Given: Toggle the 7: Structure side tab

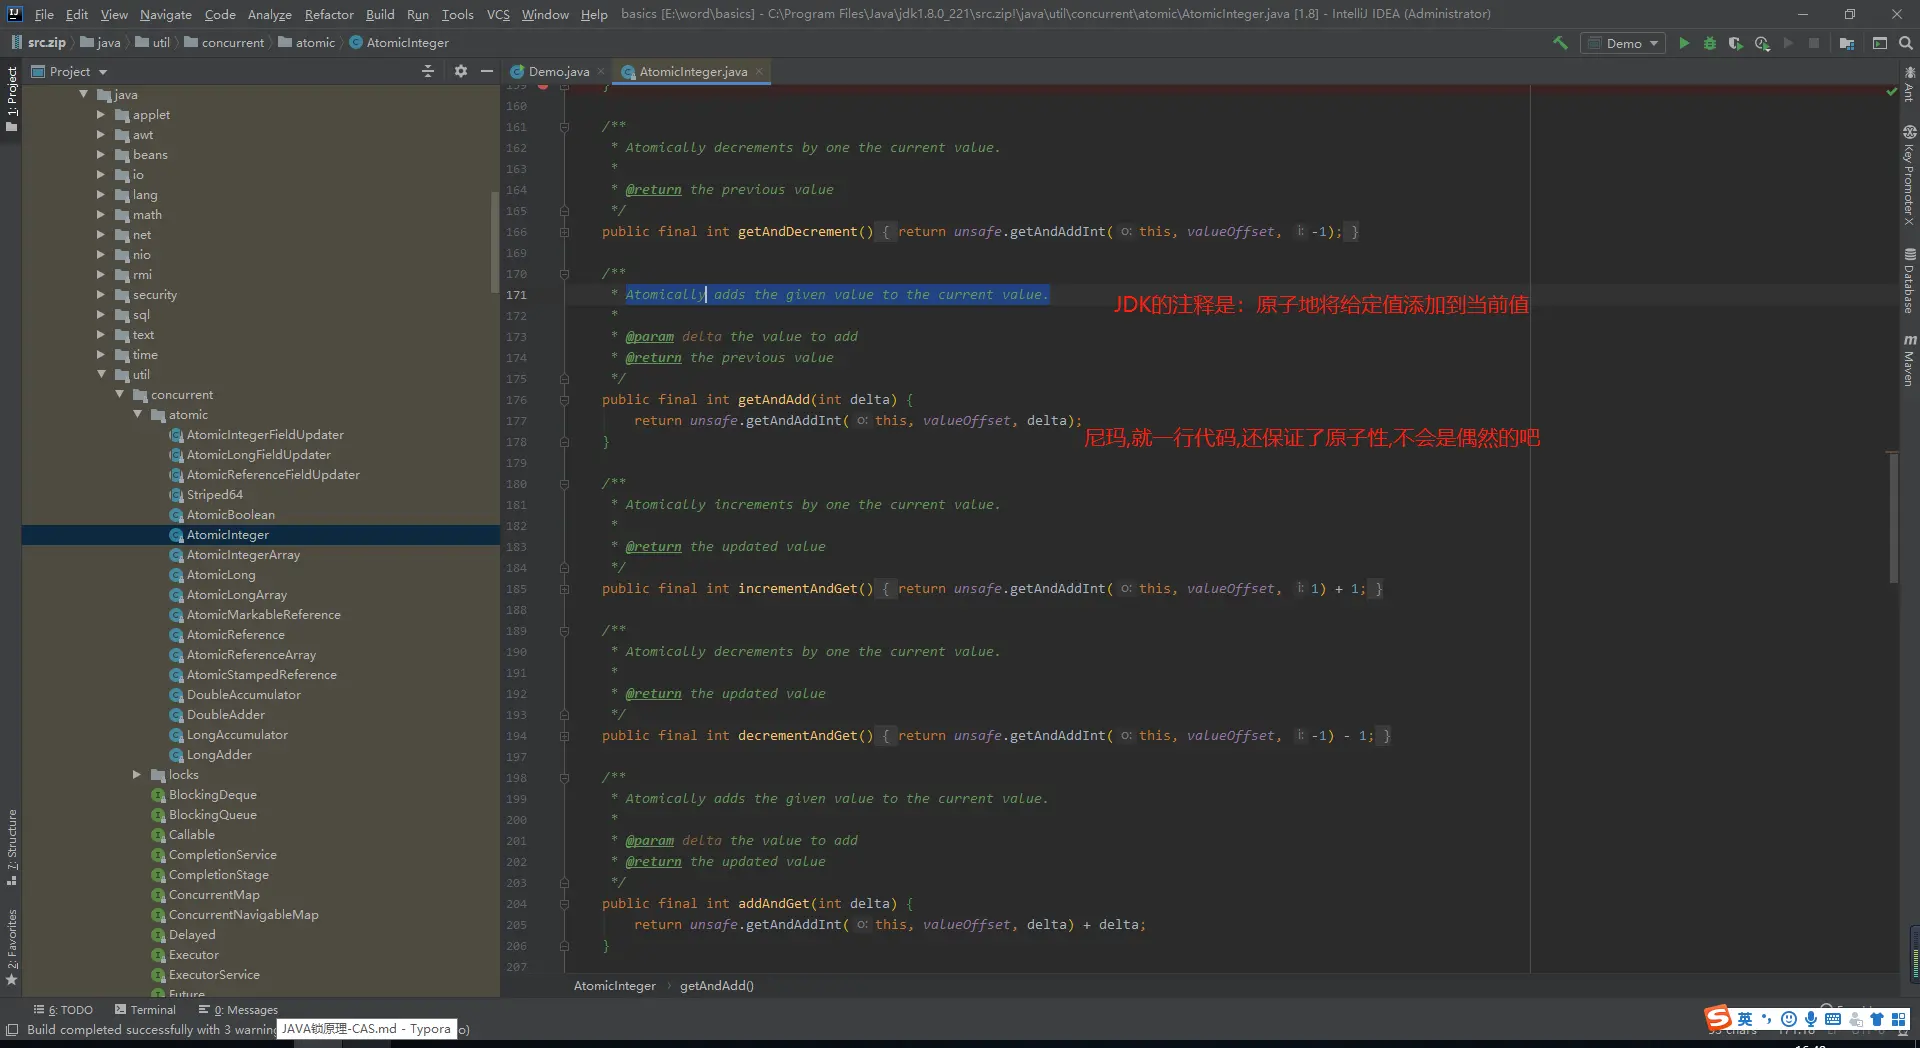Looking at the screenshot, I should [11, 848].
